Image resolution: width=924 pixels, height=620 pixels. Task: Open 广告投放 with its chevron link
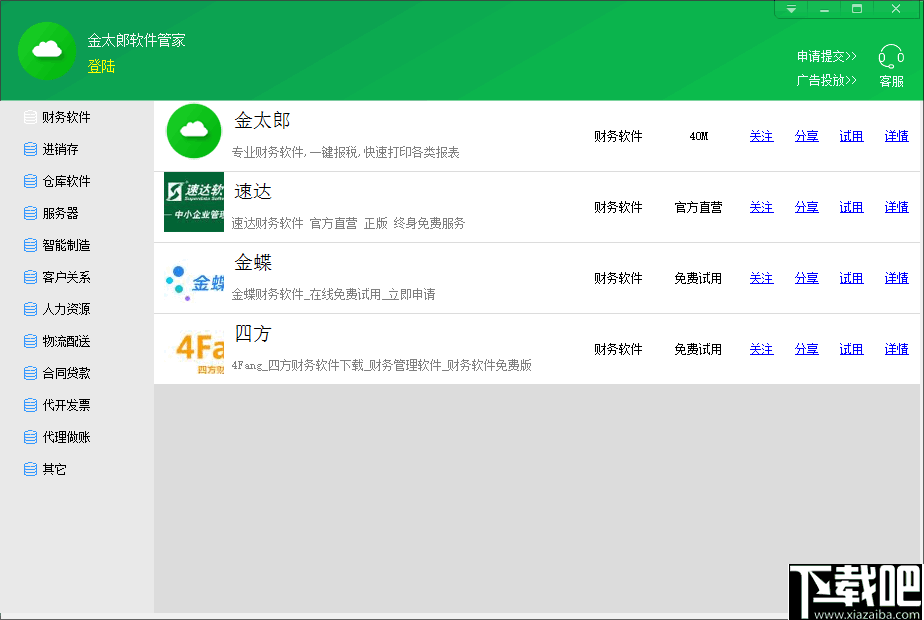[x=827, y=80]
